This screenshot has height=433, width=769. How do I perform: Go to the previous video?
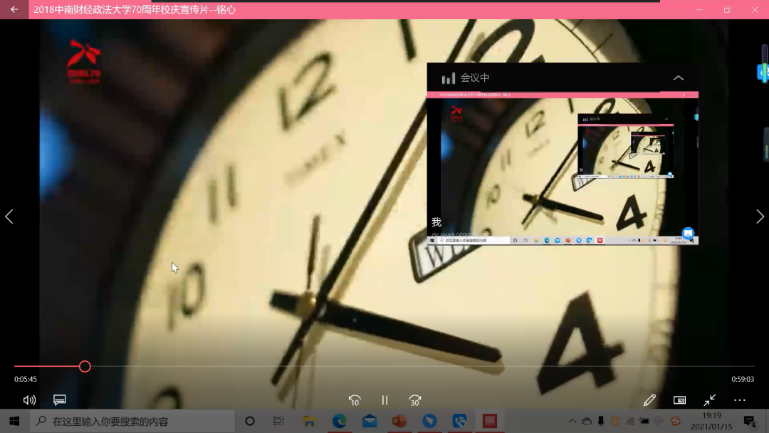9,216
